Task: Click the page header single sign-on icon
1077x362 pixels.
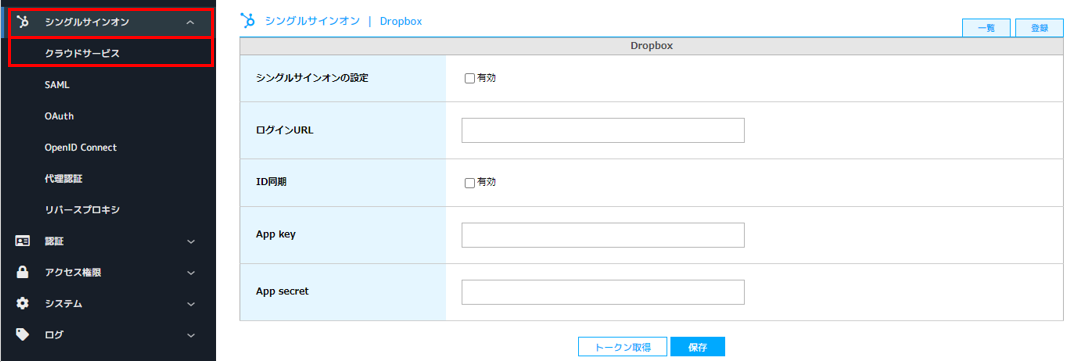Action: click(248, 21)
